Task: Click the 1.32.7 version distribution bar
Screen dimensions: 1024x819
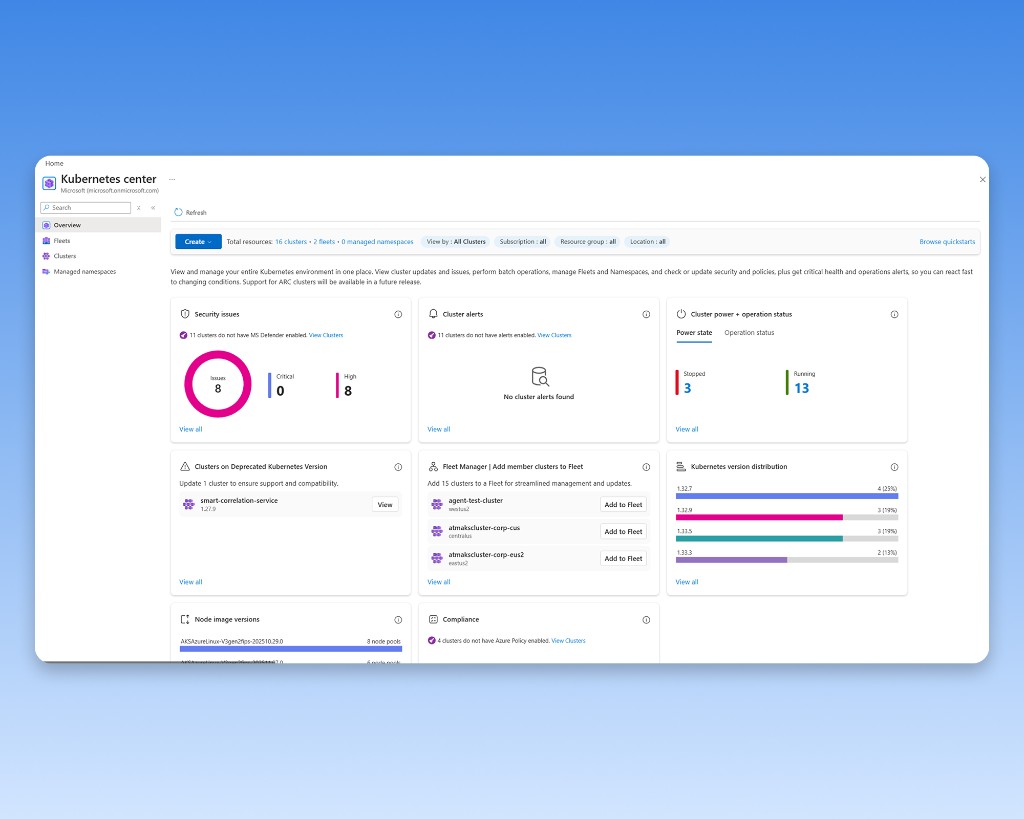Action: pos(787,496)
